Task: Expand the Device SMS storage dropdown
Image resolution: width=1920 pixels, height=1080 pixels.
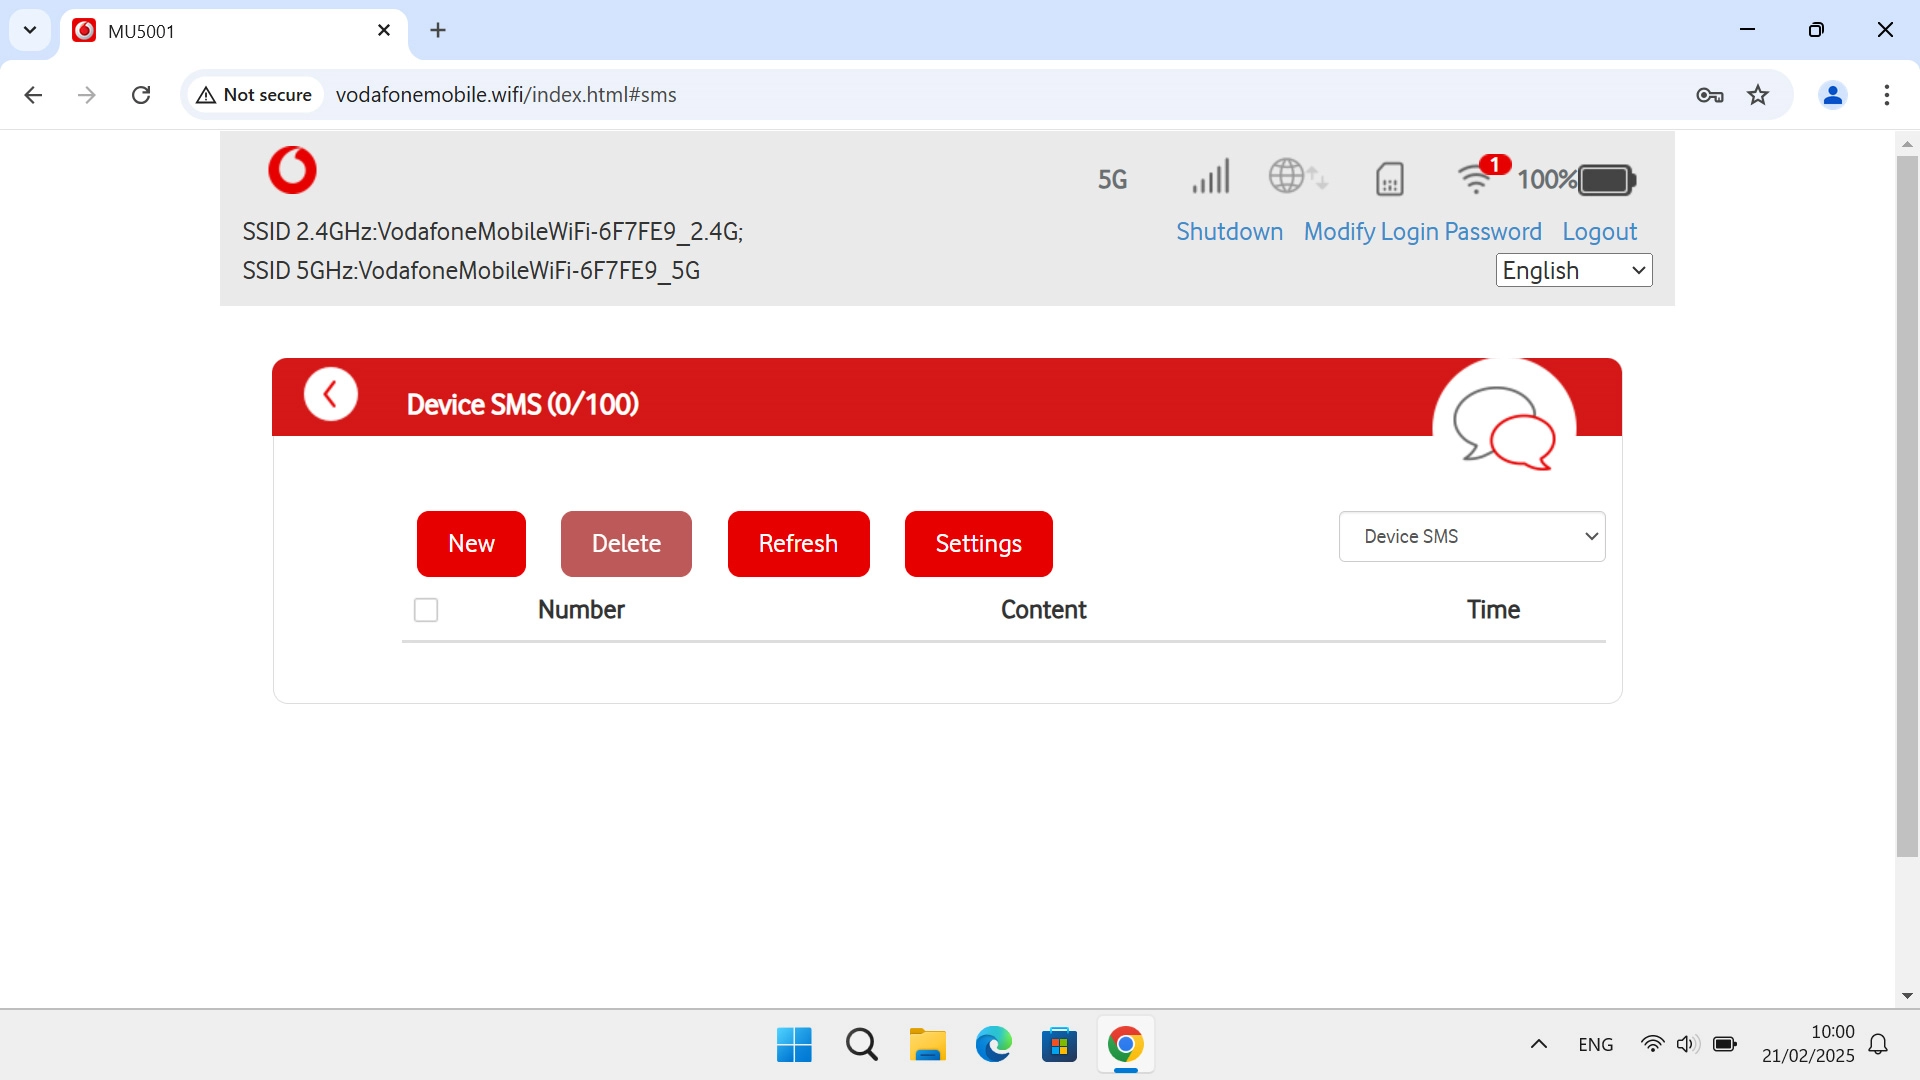Action: tap(1471, 537)
